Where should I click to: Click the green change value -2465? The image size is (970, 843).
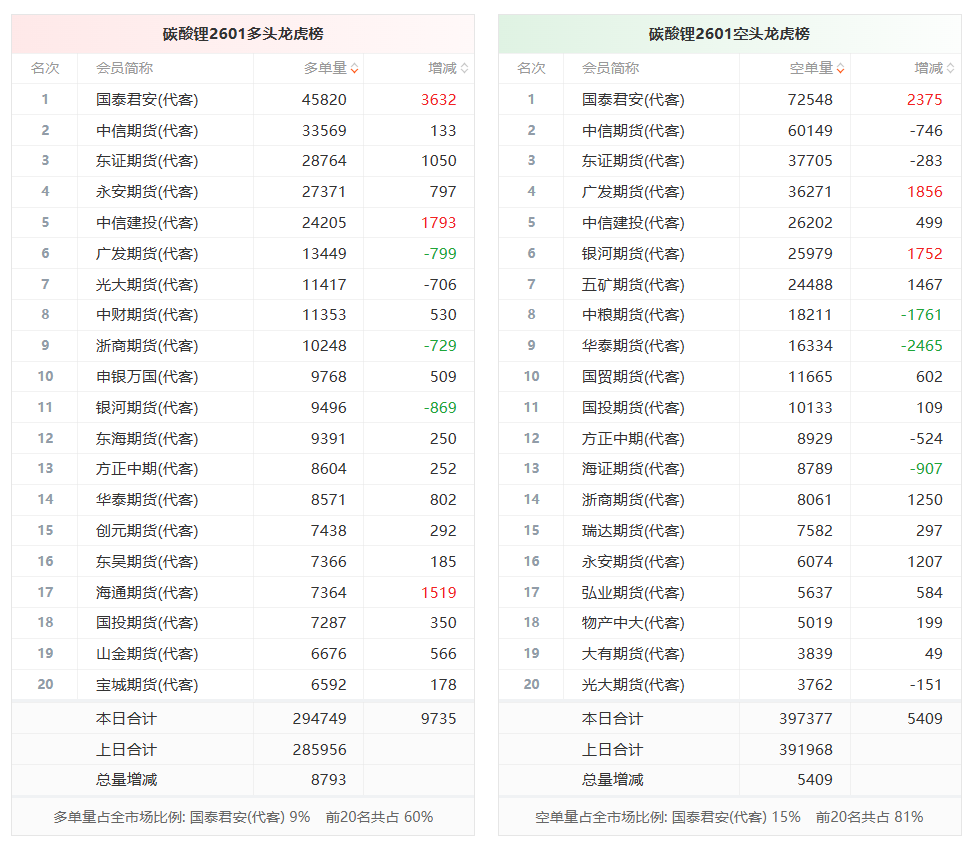click(x=922, y=346)
